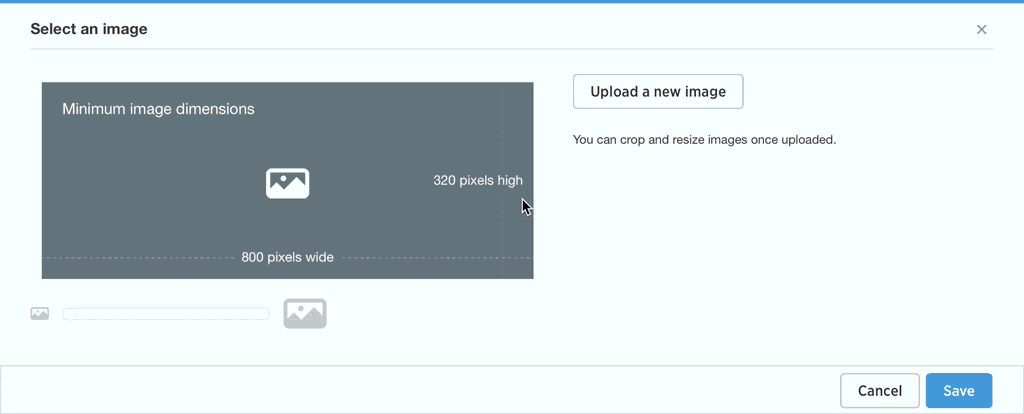Click the small image icon beside the slider
This screenshot has width=1024, height=414.
(40, 313)
